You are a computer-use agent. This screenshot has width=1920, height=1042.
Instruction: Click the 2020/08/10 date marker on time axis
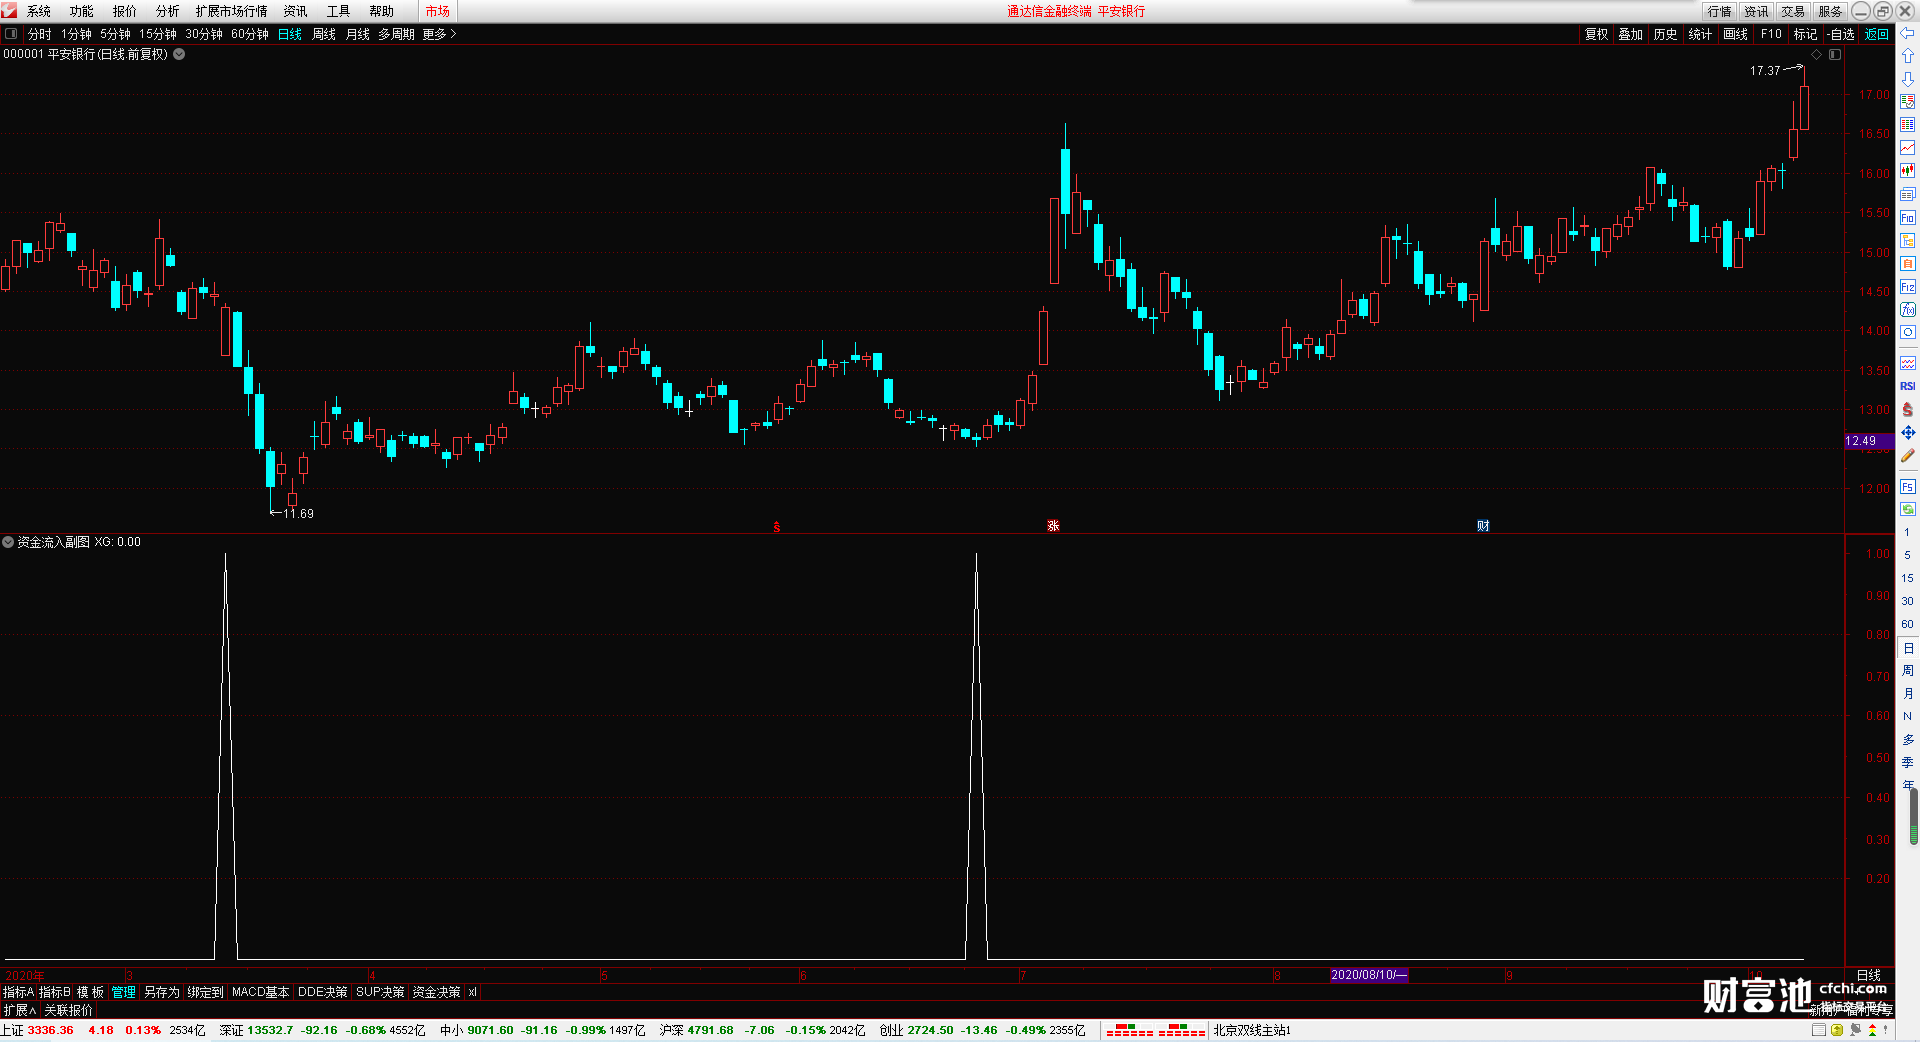[1369, 975]
